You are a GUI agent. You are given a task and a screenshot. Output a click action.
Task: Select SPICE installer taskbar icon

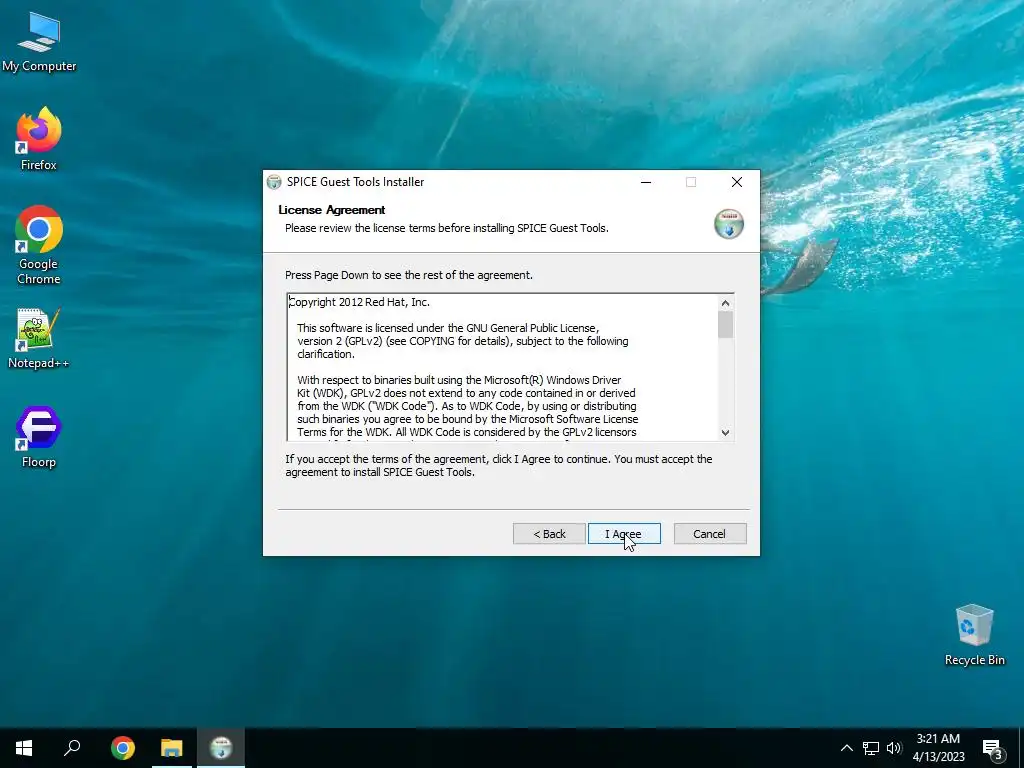click(221, 748)
